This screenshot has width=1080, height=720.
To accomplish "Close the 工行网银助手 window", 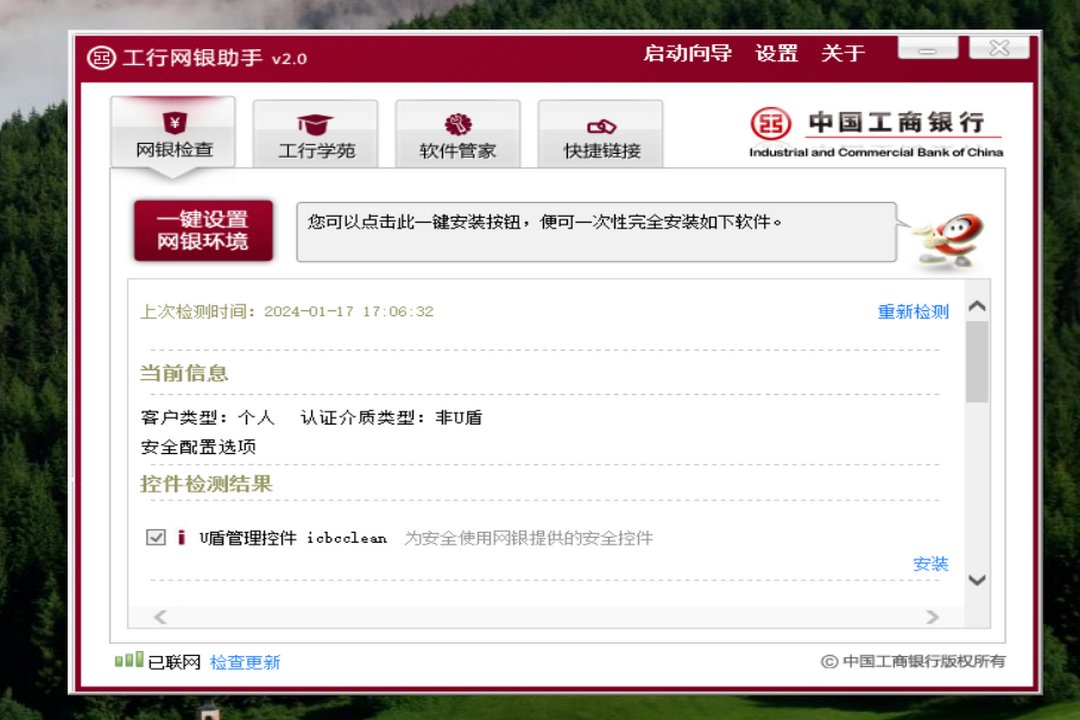I will click(x=999, y=48).
